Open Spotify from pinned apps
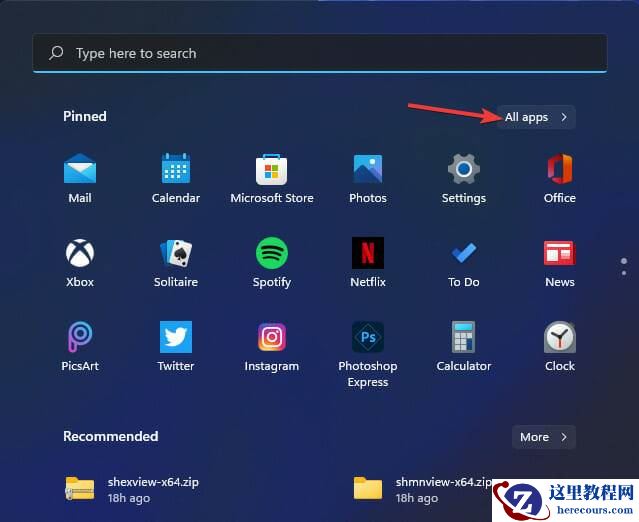Screen dimensions: 639x522 coord(272,263)
